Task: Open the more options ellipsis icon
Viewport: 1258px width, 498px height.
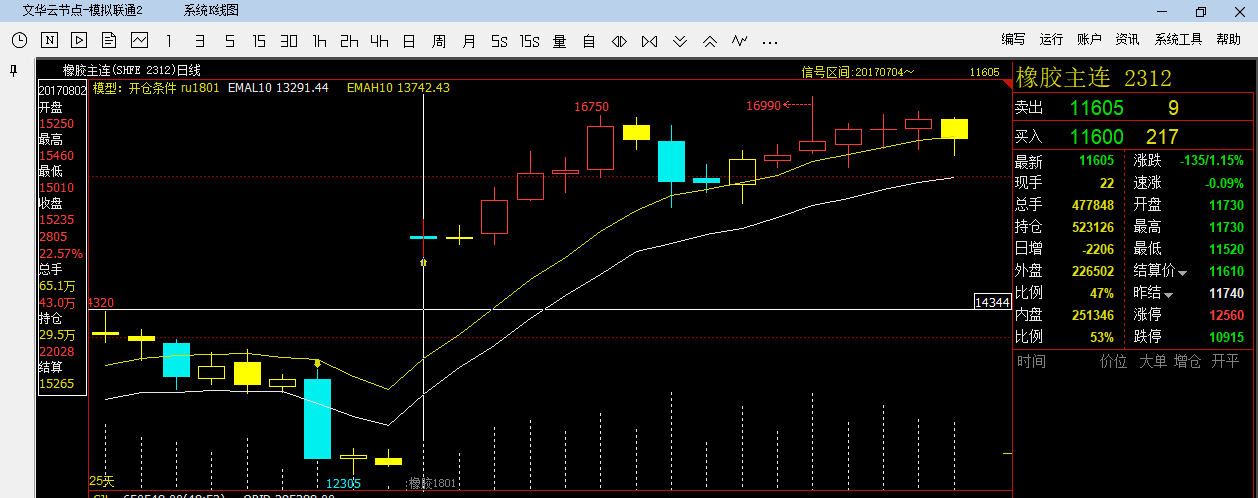Action: [769, 43]
